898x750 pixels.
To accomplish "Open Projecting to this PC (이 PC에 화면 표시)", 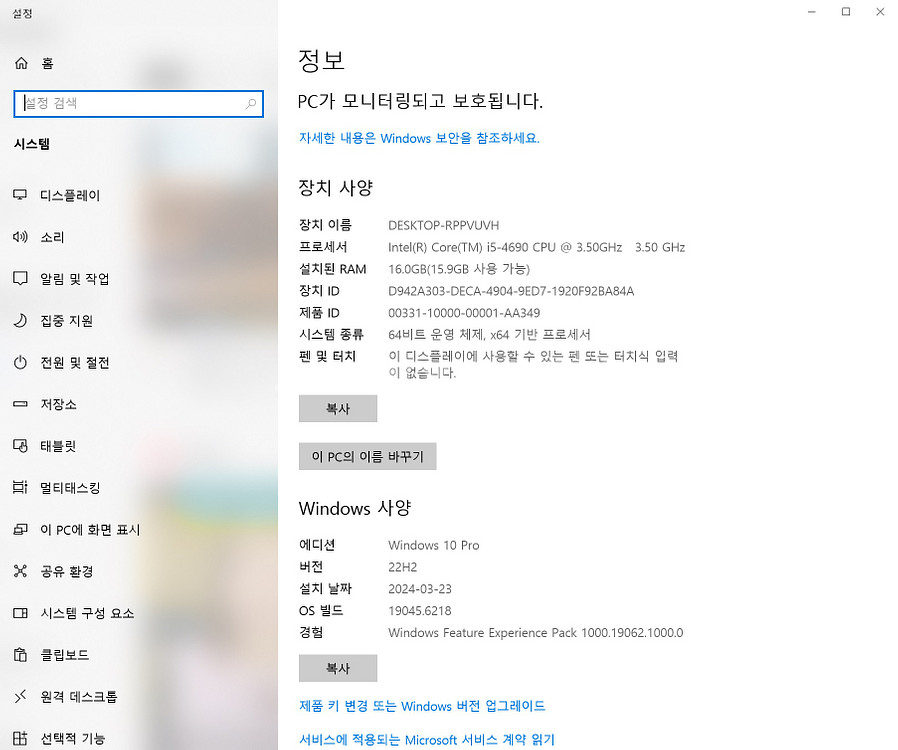I will click(89, 530).
